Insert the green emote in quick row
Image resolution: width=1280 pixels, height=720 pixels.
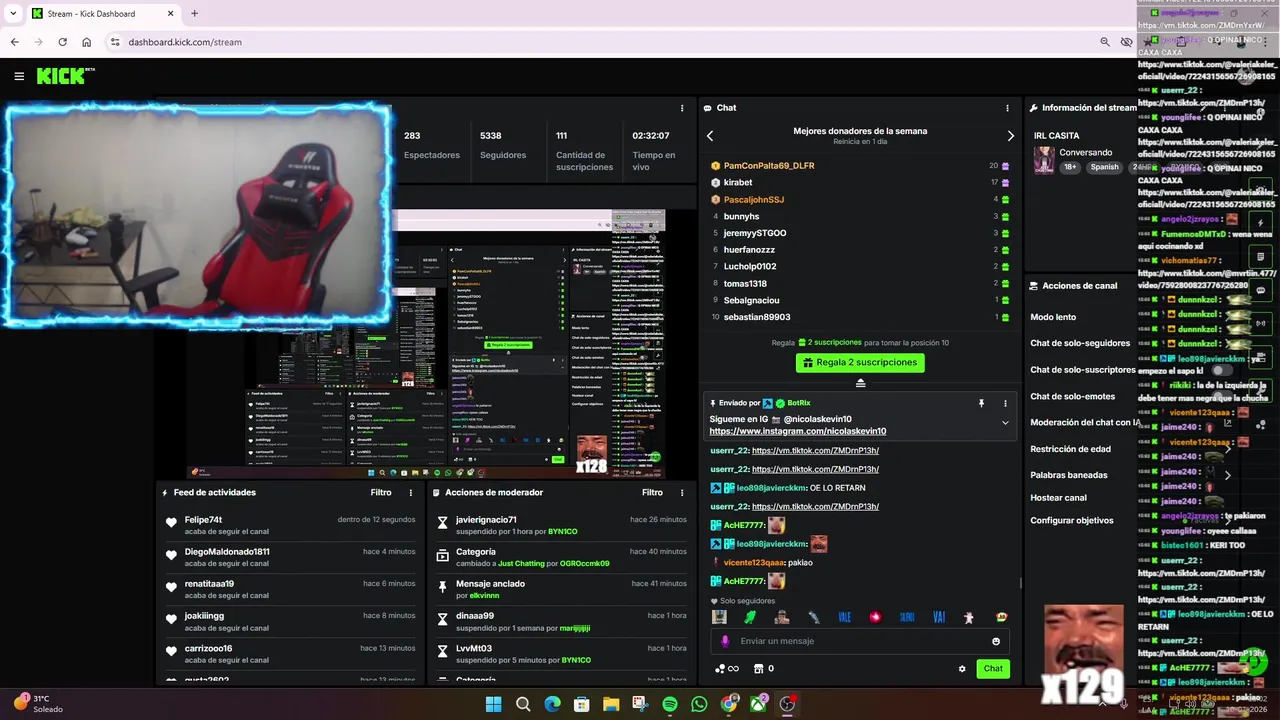(750, 617)
